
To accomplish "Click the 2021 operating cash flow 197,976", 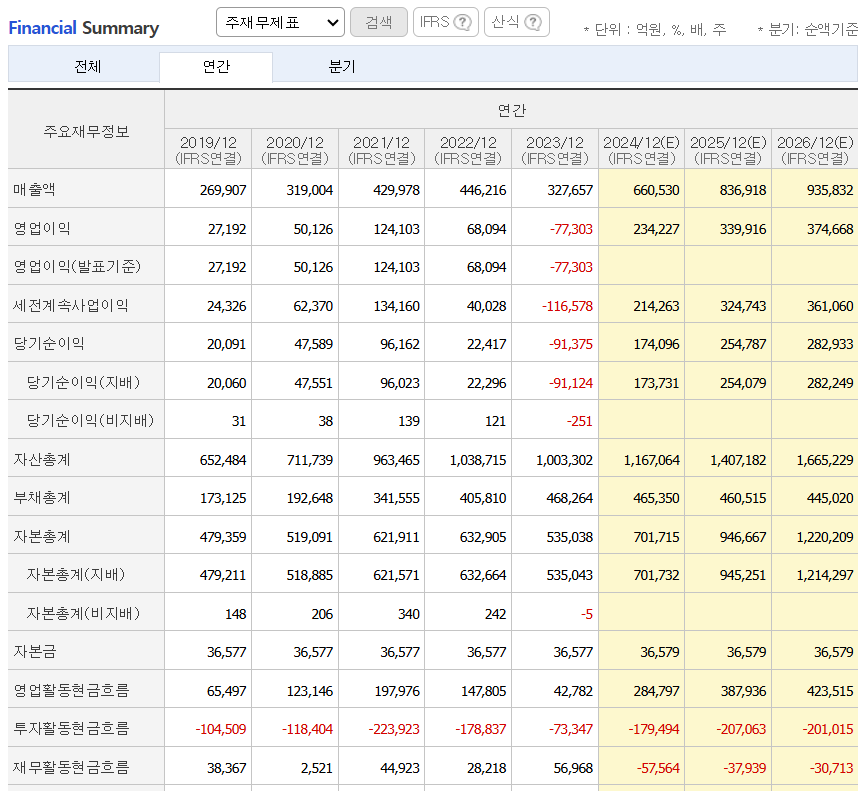I will 397,691.
